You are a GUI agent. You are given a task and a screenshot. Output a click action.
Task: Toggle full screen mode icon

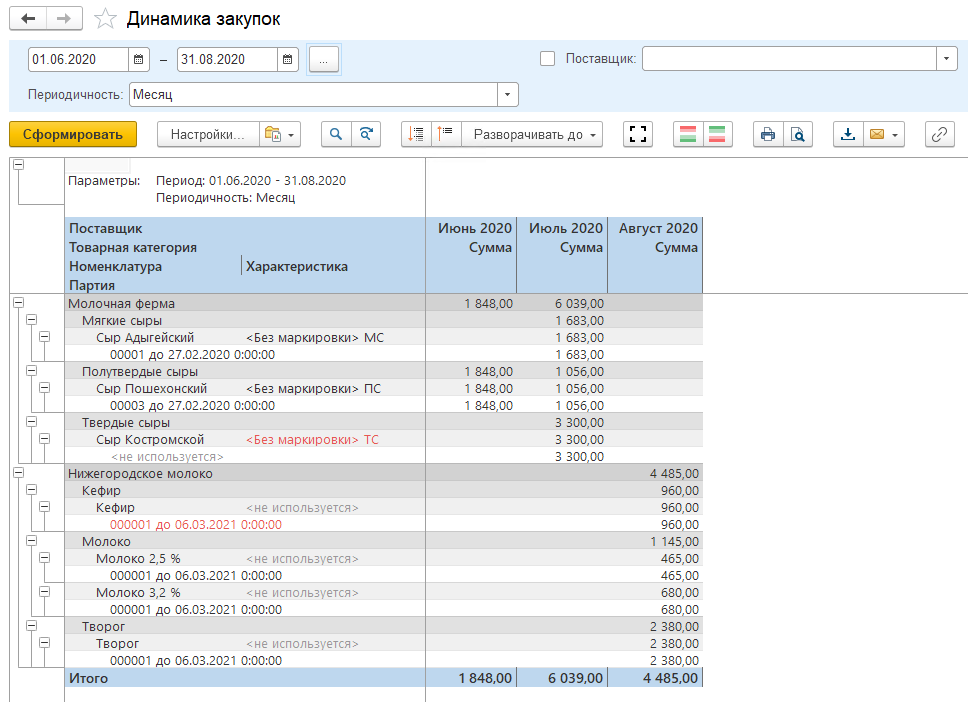(637, 134)
